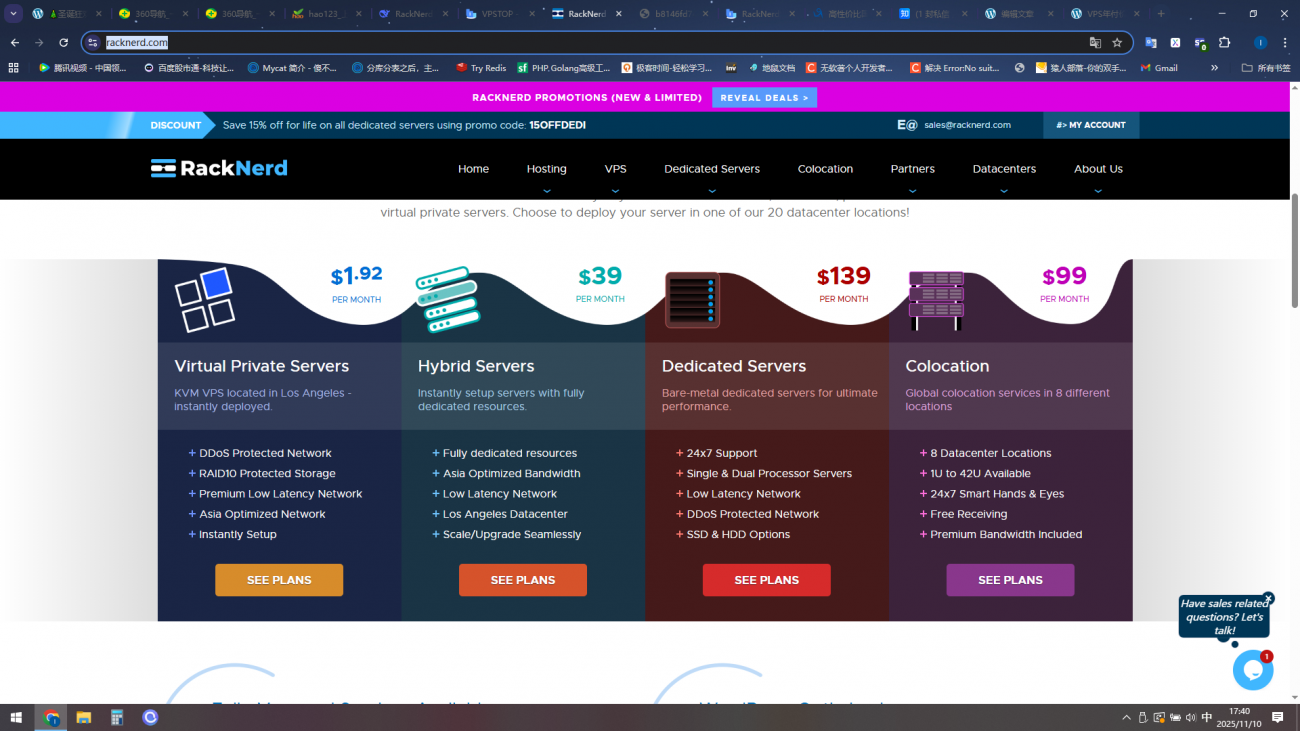The width and height of the screenshot is (1300, 731).
Task: Click the racknerd.com address bar
Action: (x=600, y=43)
